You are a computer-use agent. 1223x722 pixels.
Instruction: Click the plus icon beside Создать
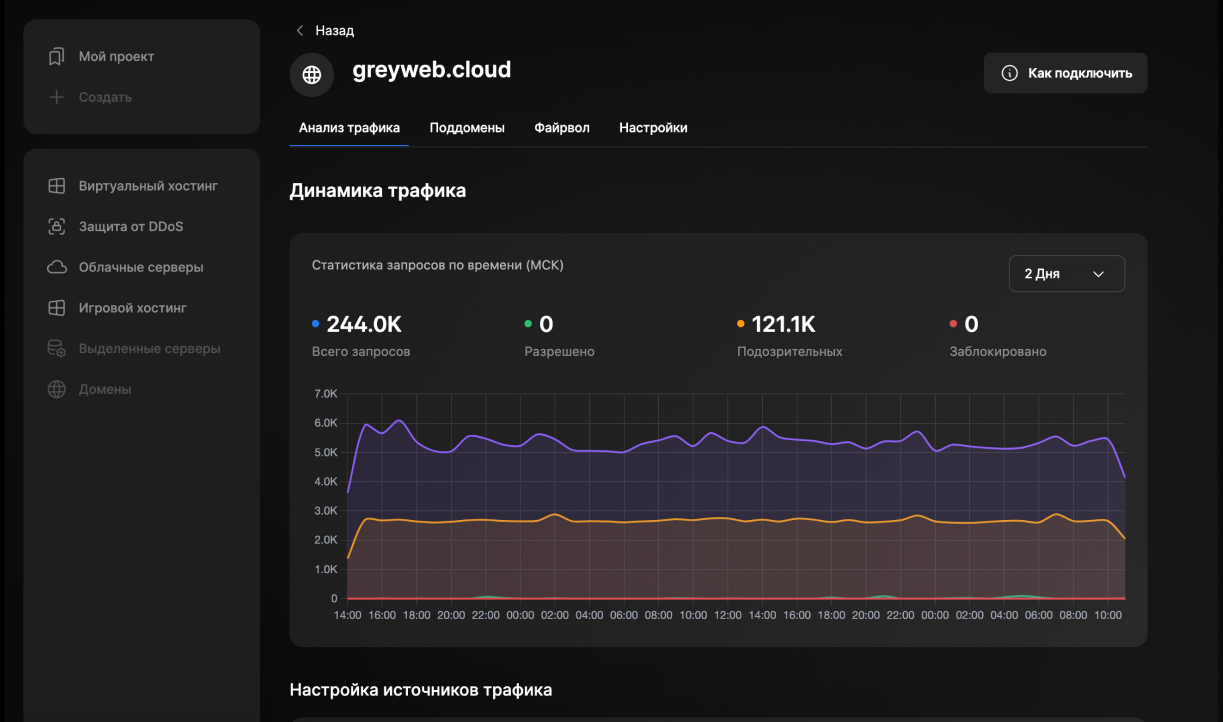click(x=57, y=98)
